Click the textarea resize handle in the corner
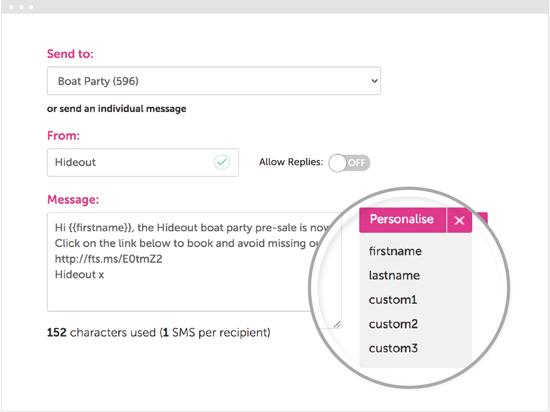550x412 pixels. pos(337,324)
